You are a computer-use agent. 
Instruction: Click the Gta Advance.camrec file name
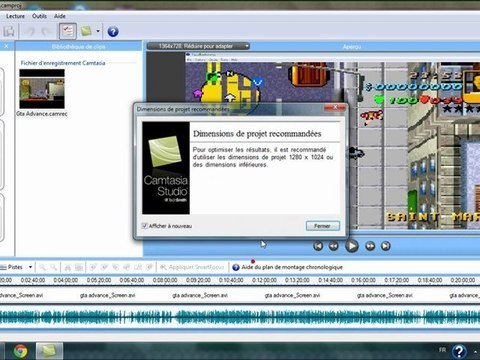[x=42, y=114]
